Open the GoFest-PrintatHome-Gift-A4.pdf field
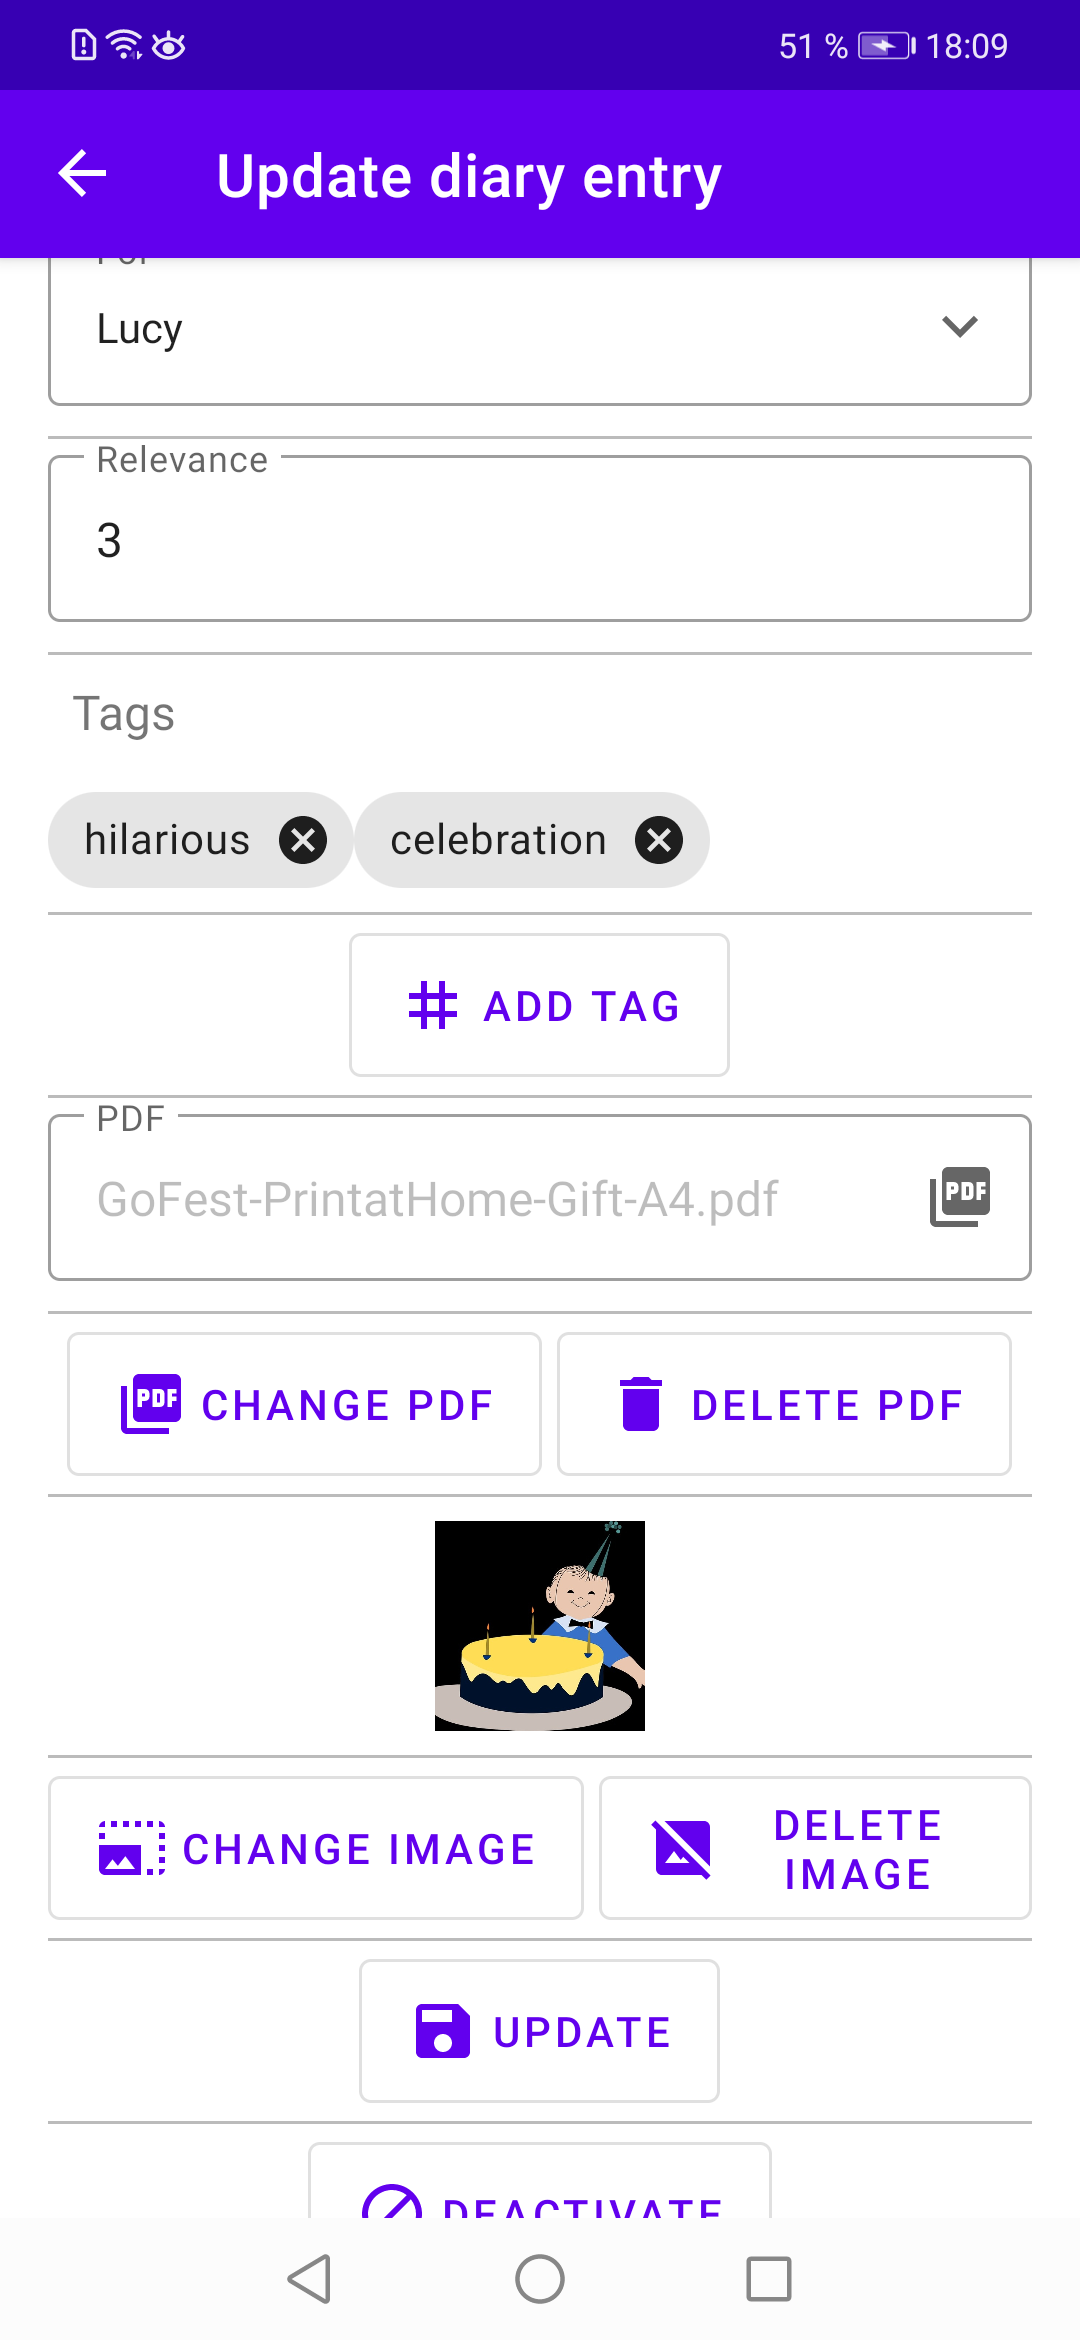The height and width of the screenshot is (2340, 1080). 540,1198
